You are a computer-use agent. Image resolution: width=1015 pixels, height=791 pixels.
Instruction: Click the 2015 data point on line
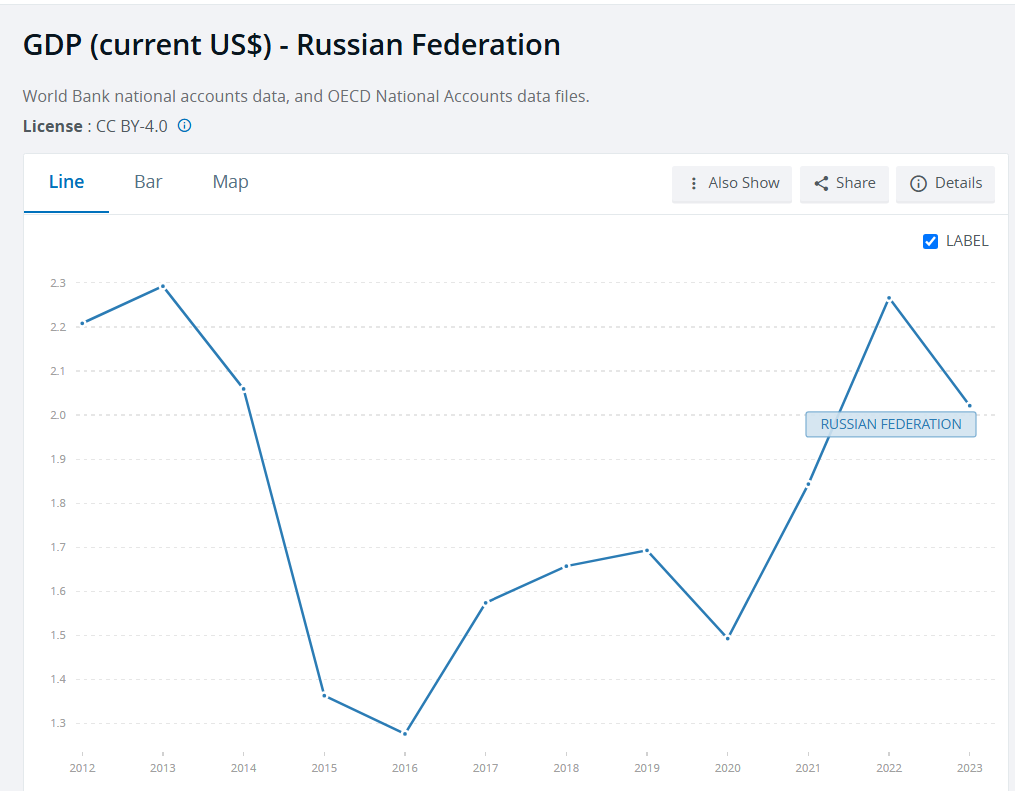tap(324, 696)
